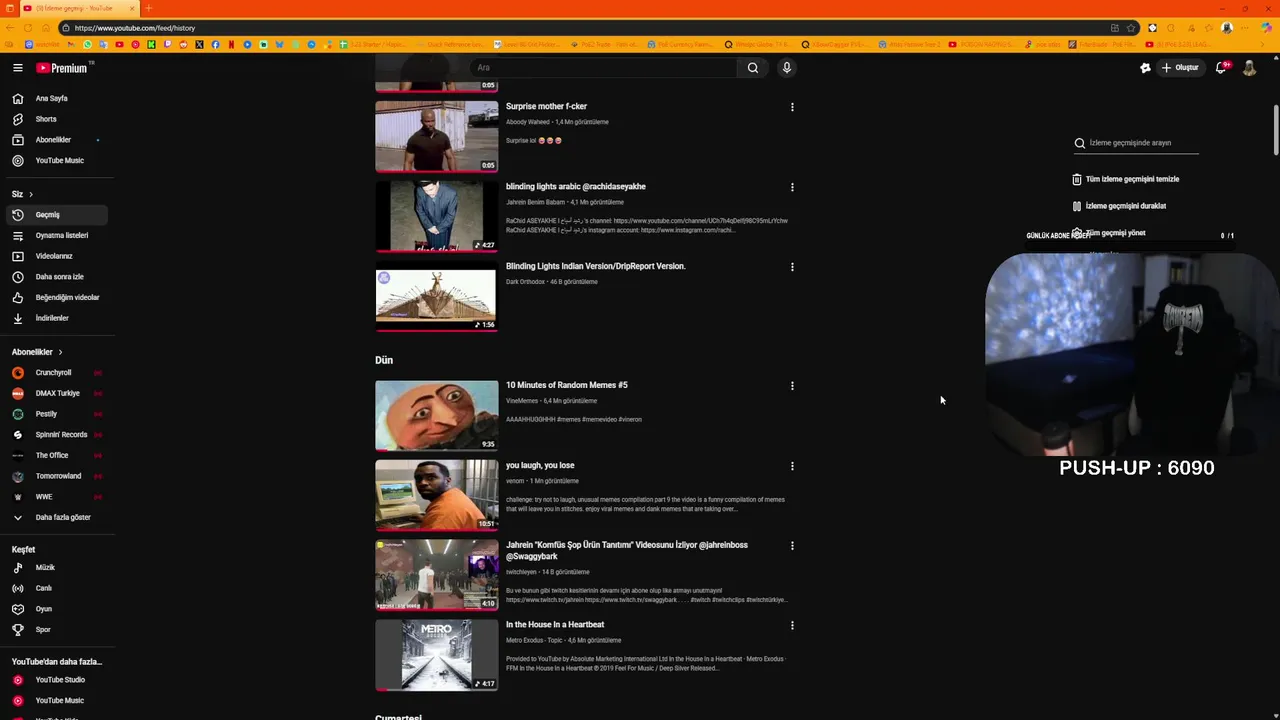The width and height of the screenshot is (1280, 720).
Task: Open Videolarınız in the sidebar
Action: pyautogui.click(x=56, y=256)
